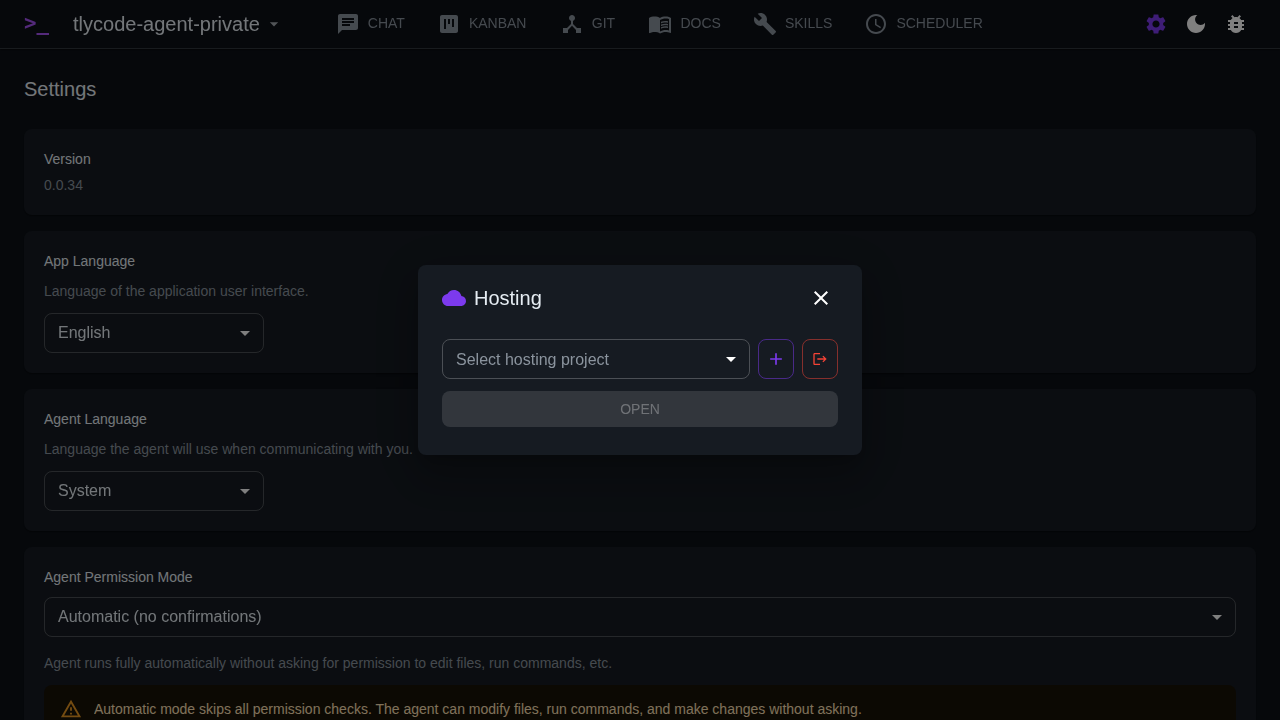
Task: Click the Chat speech bubble icon
Action: (348, 24)
